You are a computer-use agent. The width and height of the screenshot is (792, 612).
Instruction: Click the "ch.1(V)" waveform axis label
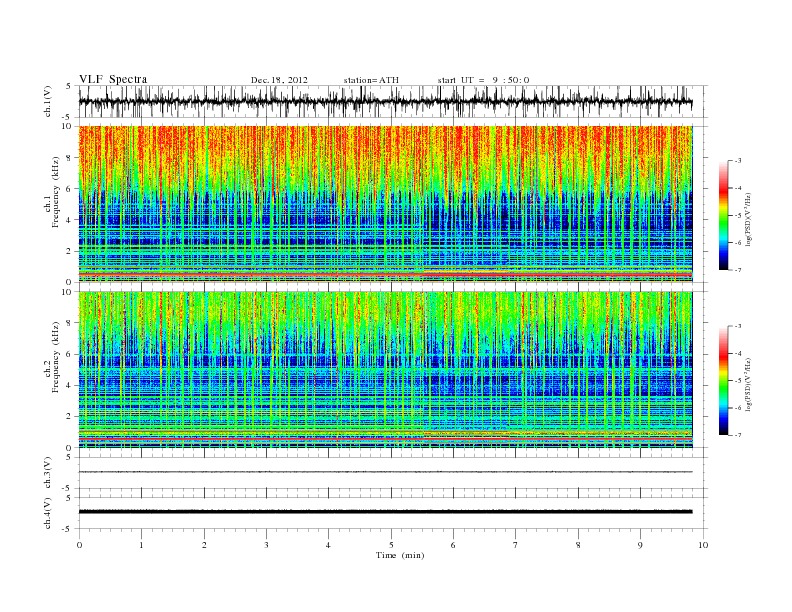[48, 102]
